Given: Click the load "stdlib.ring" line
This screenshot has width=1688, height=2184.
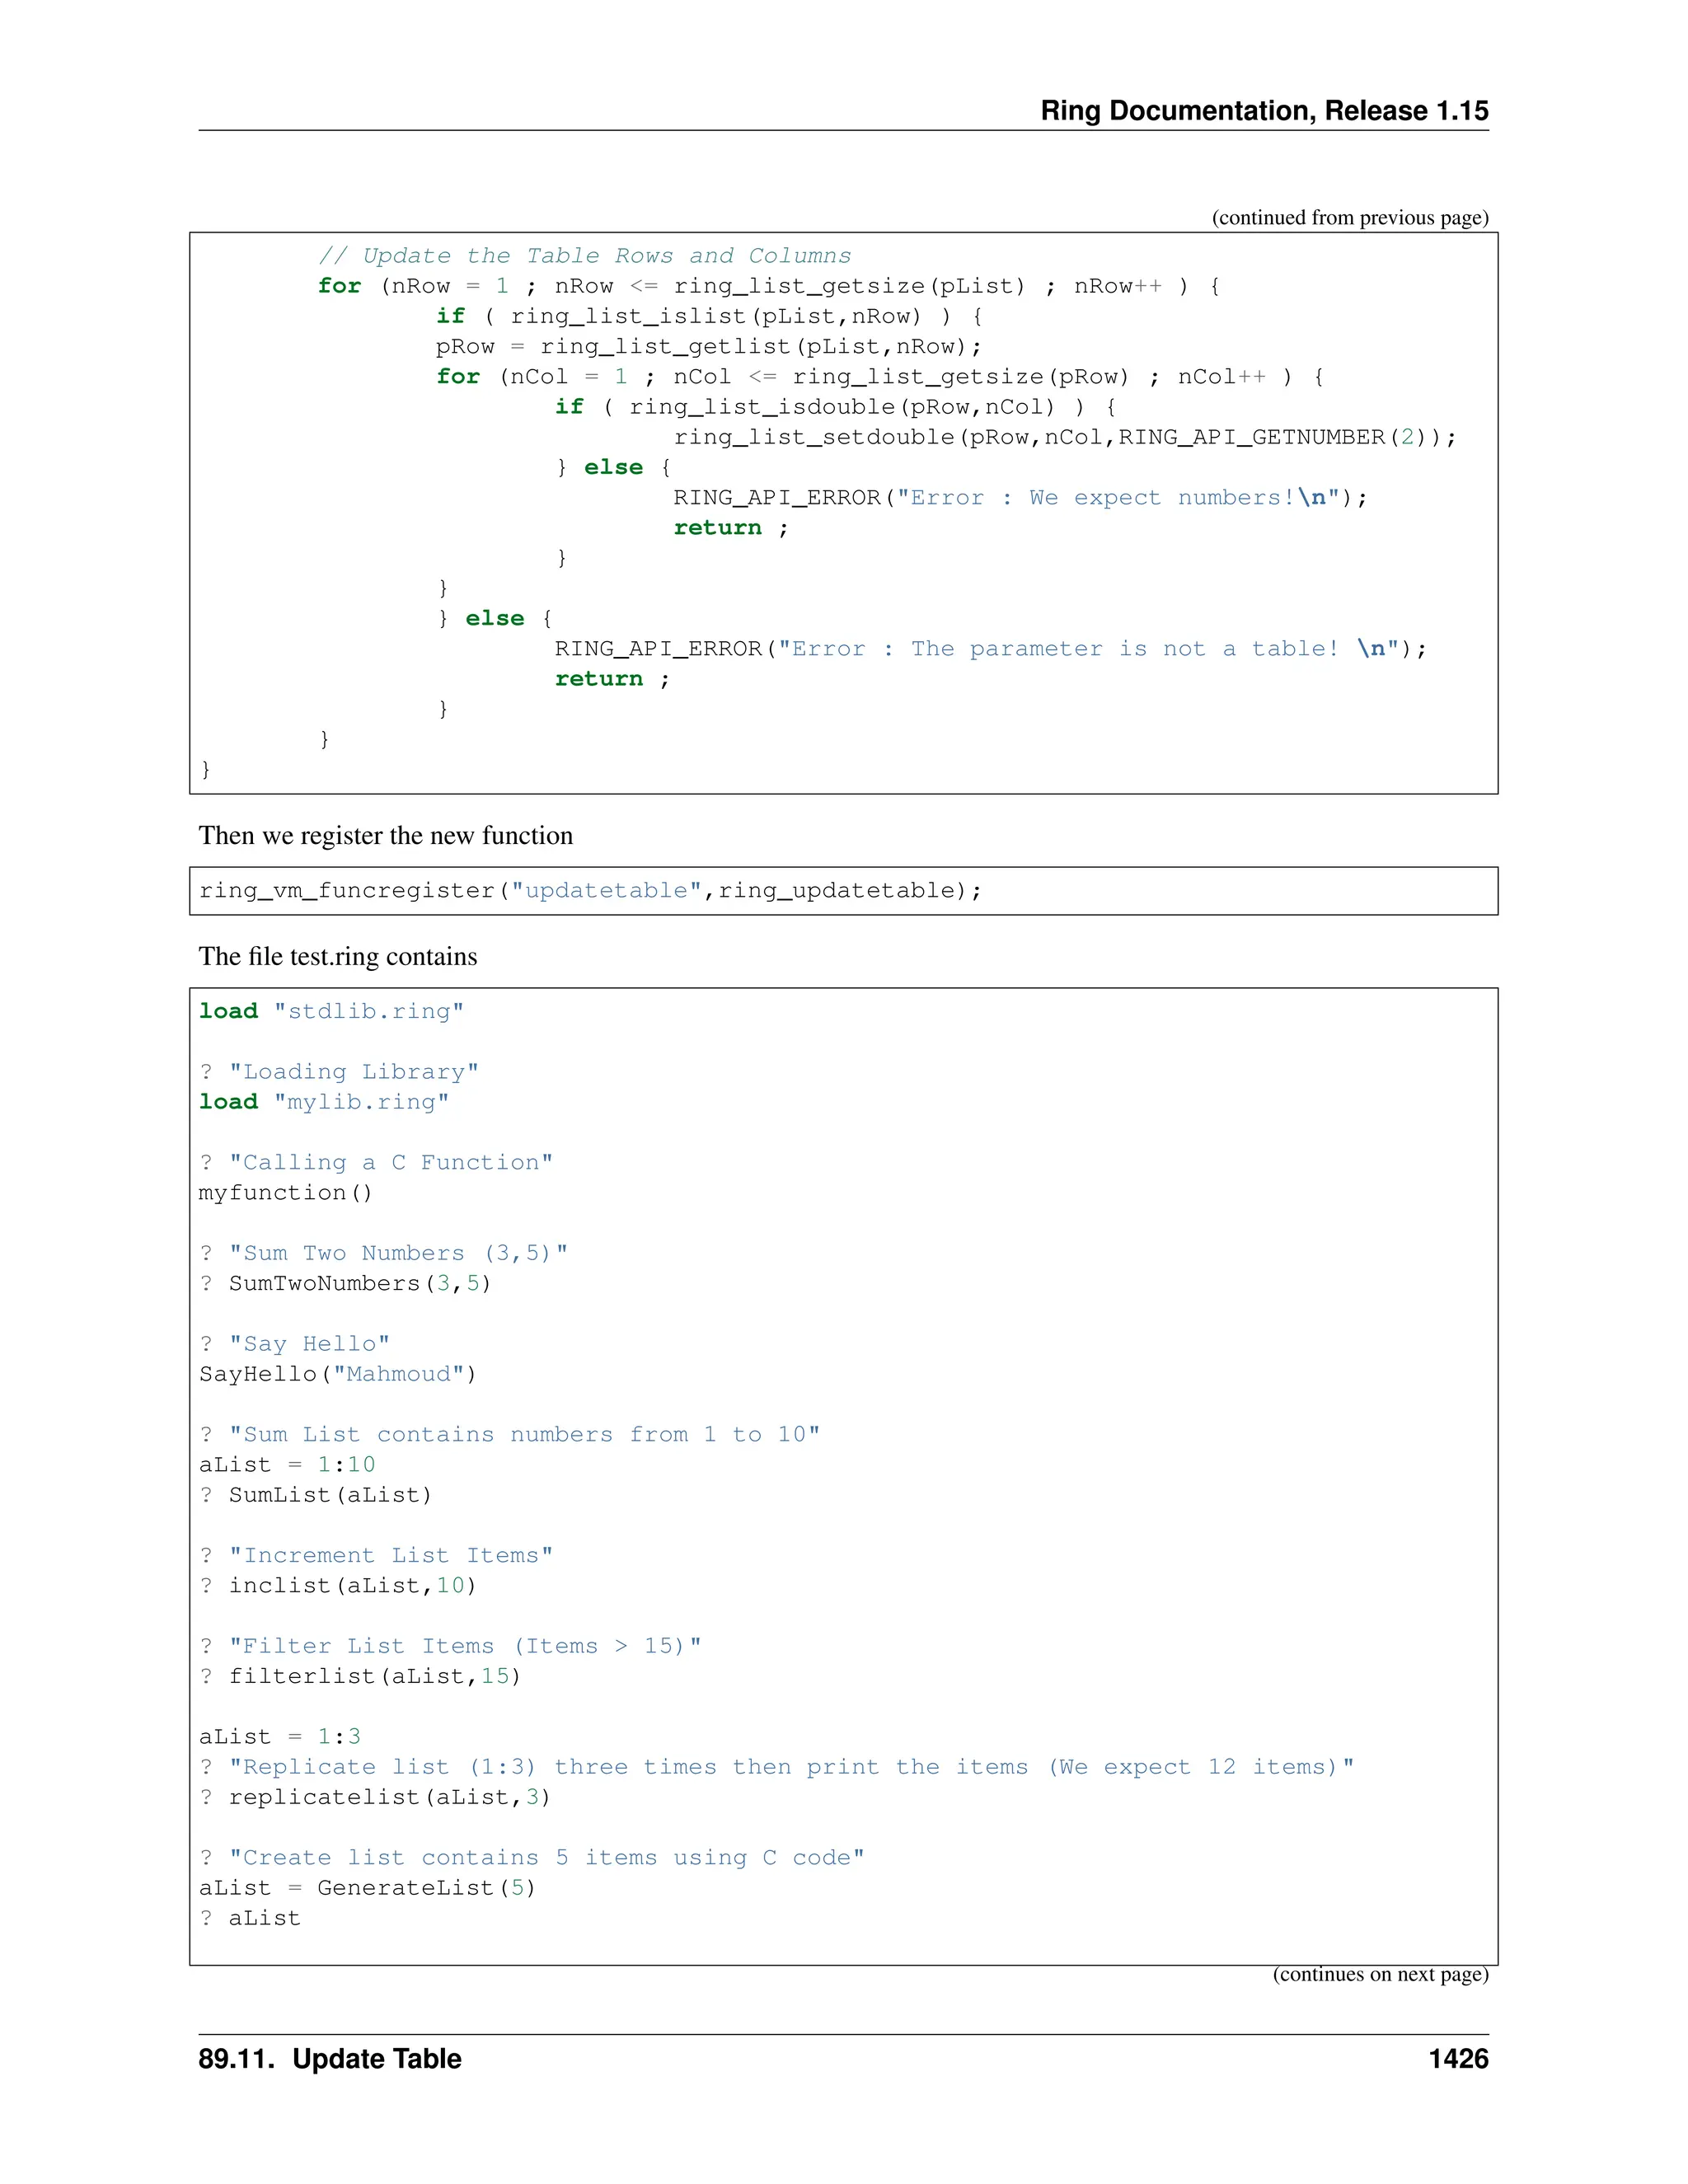Looking at the screenshot, I should (x=331, y=1011).
